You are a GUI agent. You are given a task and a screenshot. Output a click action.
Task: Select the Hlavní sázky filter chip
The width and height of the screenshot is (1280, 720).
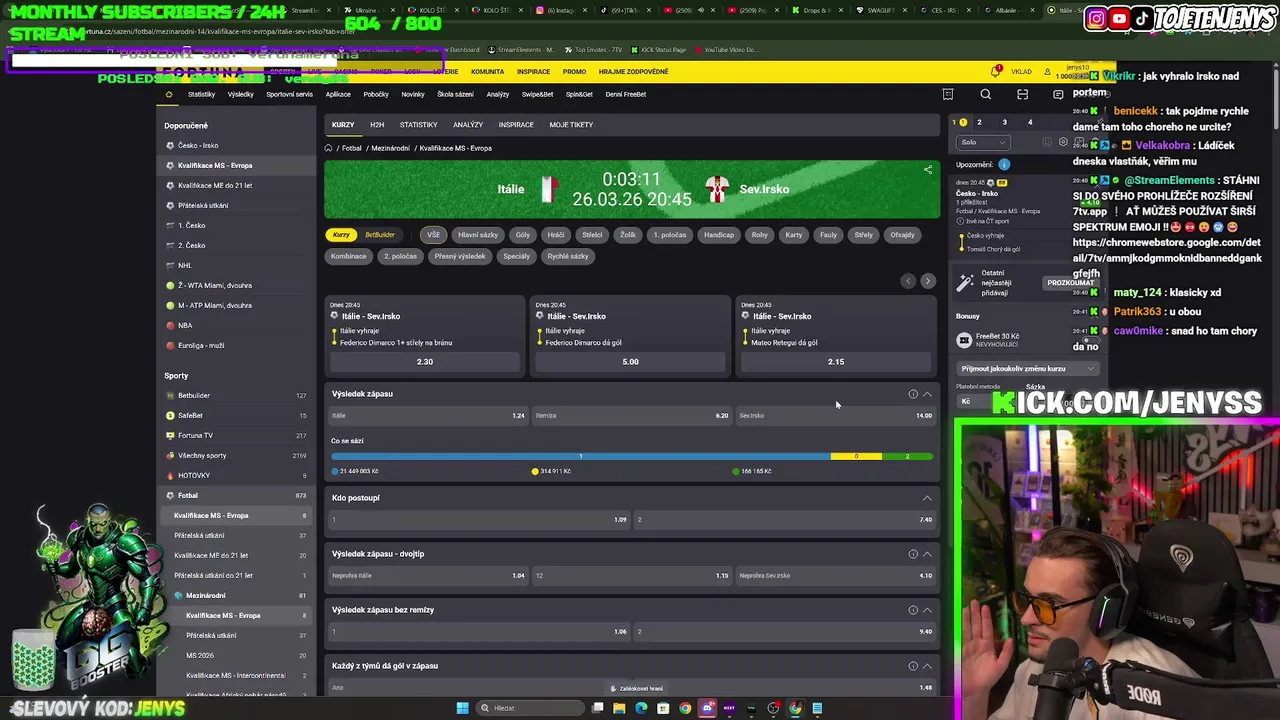coord(478,235)
